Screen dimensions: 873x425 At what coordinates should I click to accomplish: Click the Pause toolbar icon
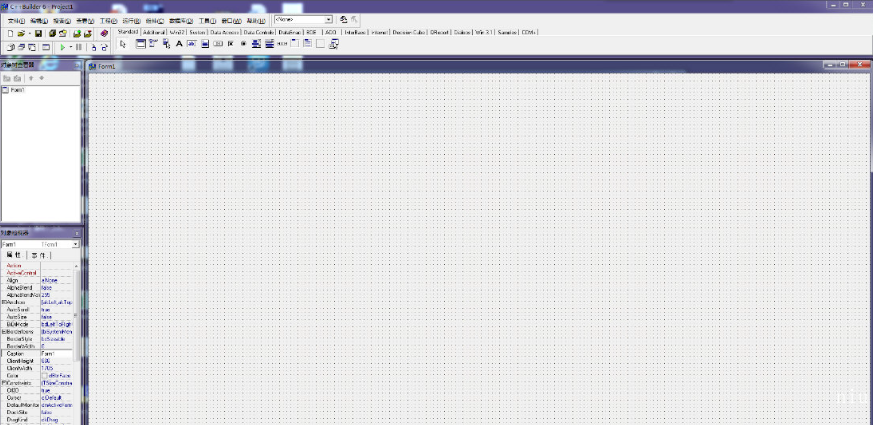(x=79, y=47)
